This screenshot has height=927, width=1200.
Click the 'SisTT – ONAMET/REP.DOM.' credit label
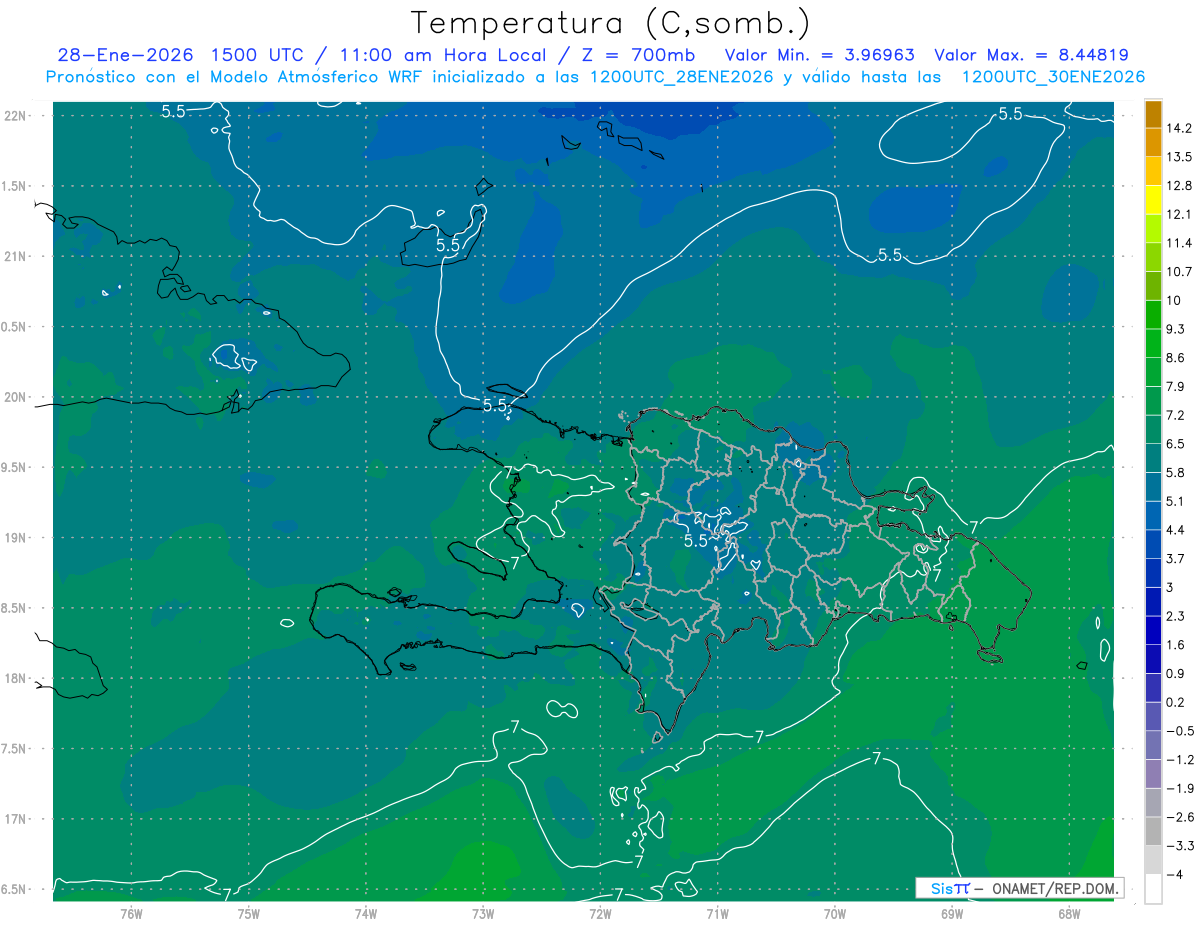click(x=1020, y=888)
